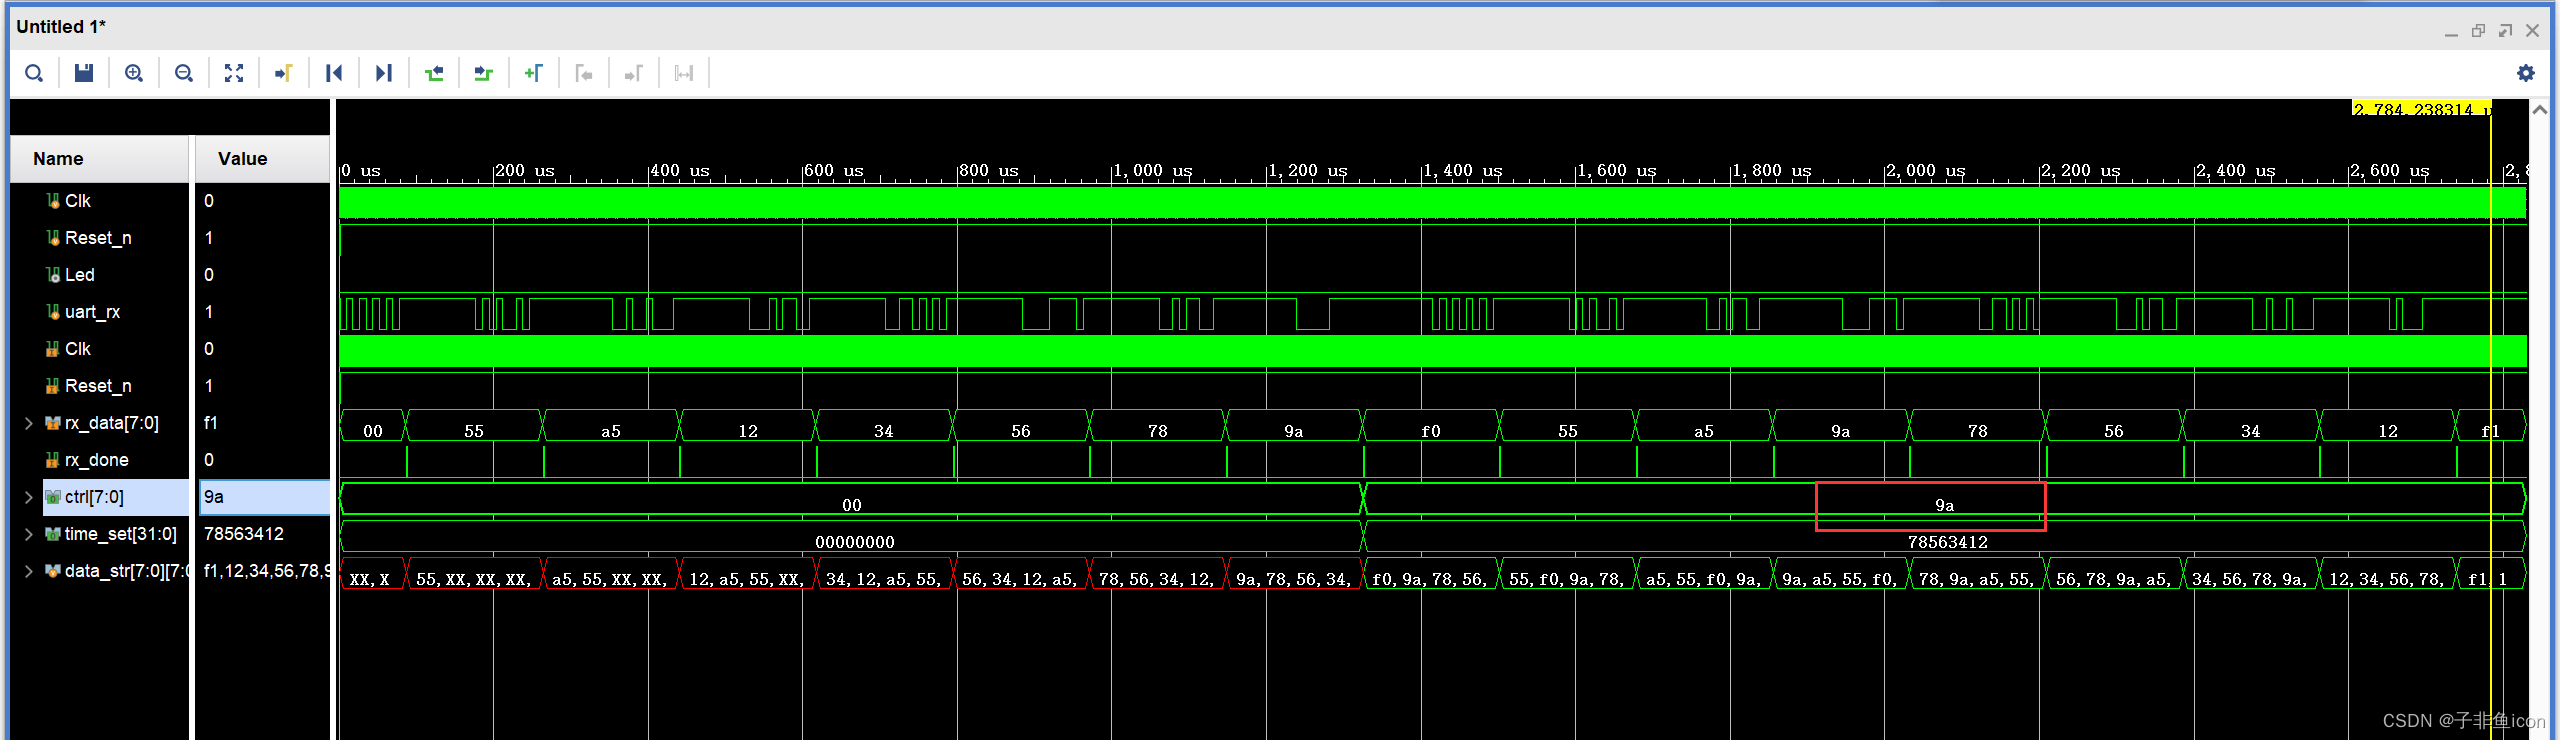Select the Led signal
The height and width of the screenshot is (740, 2560).
click(79, 275)
